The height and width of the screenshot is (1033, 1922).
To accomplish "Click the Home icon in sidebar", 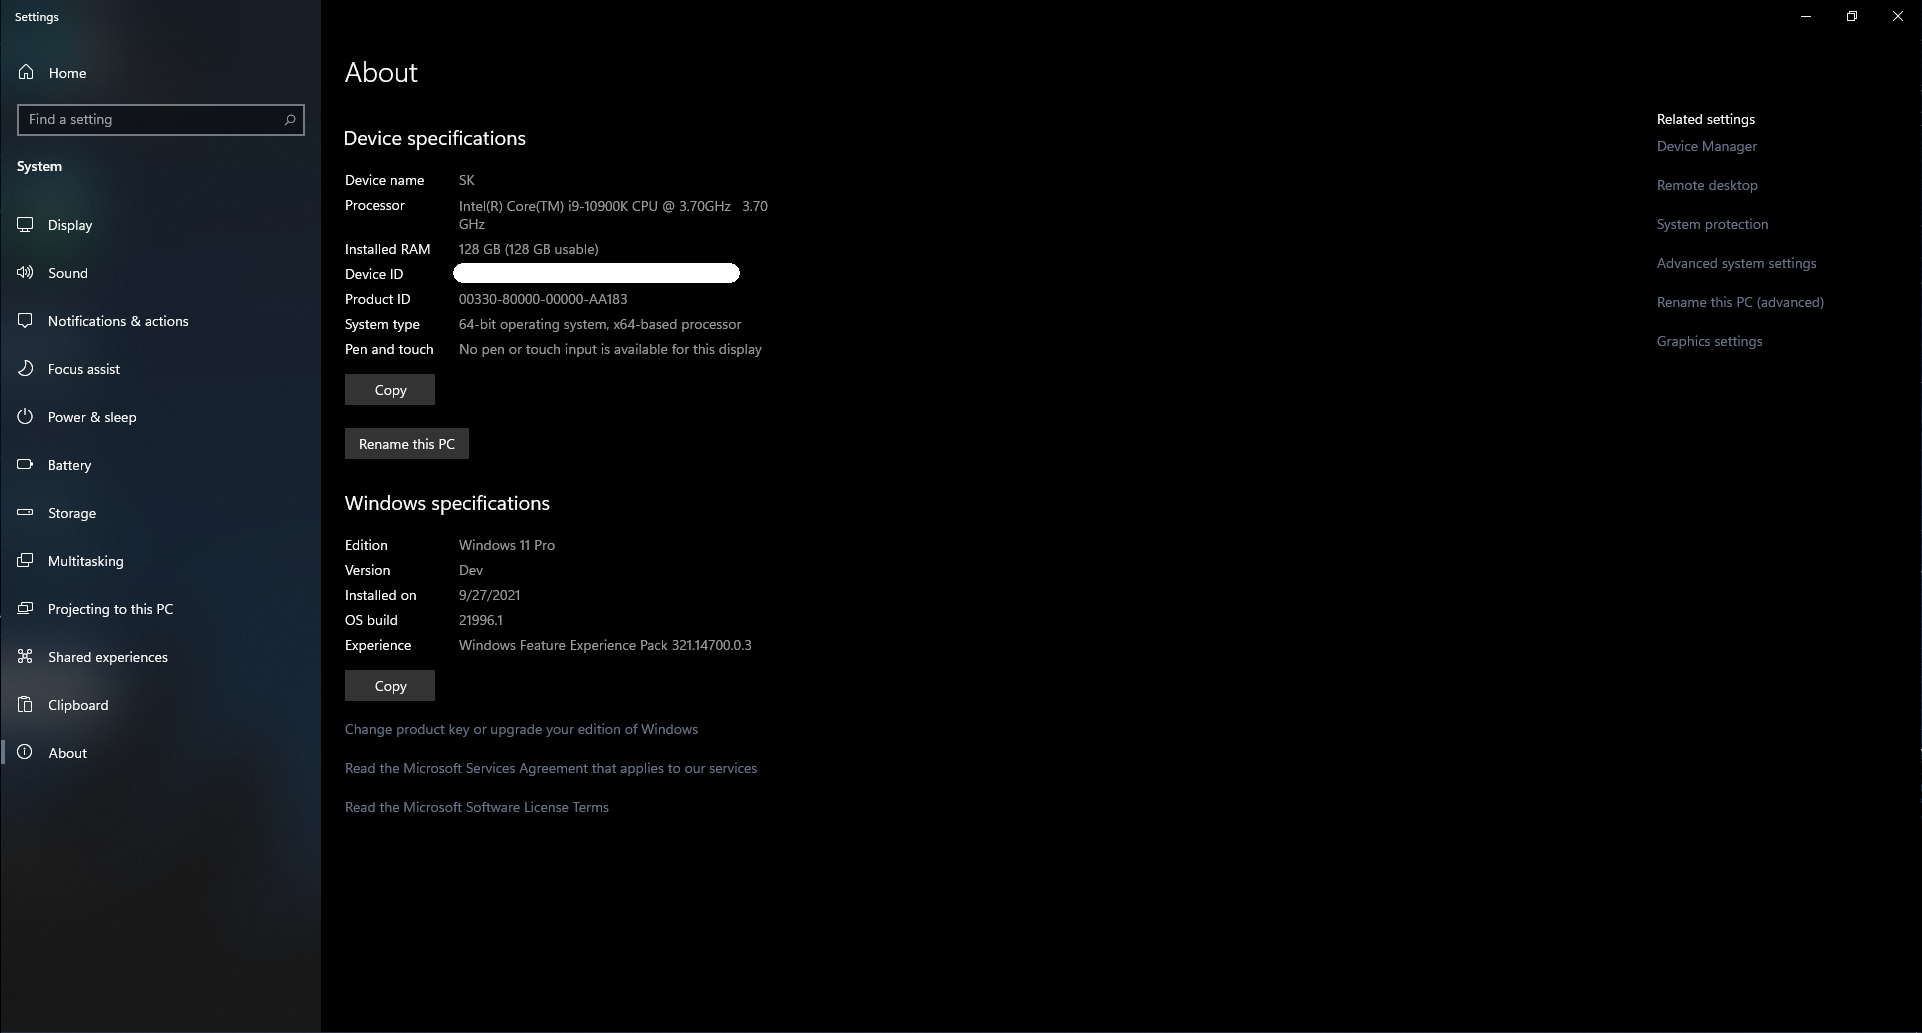I will point(26,72).
